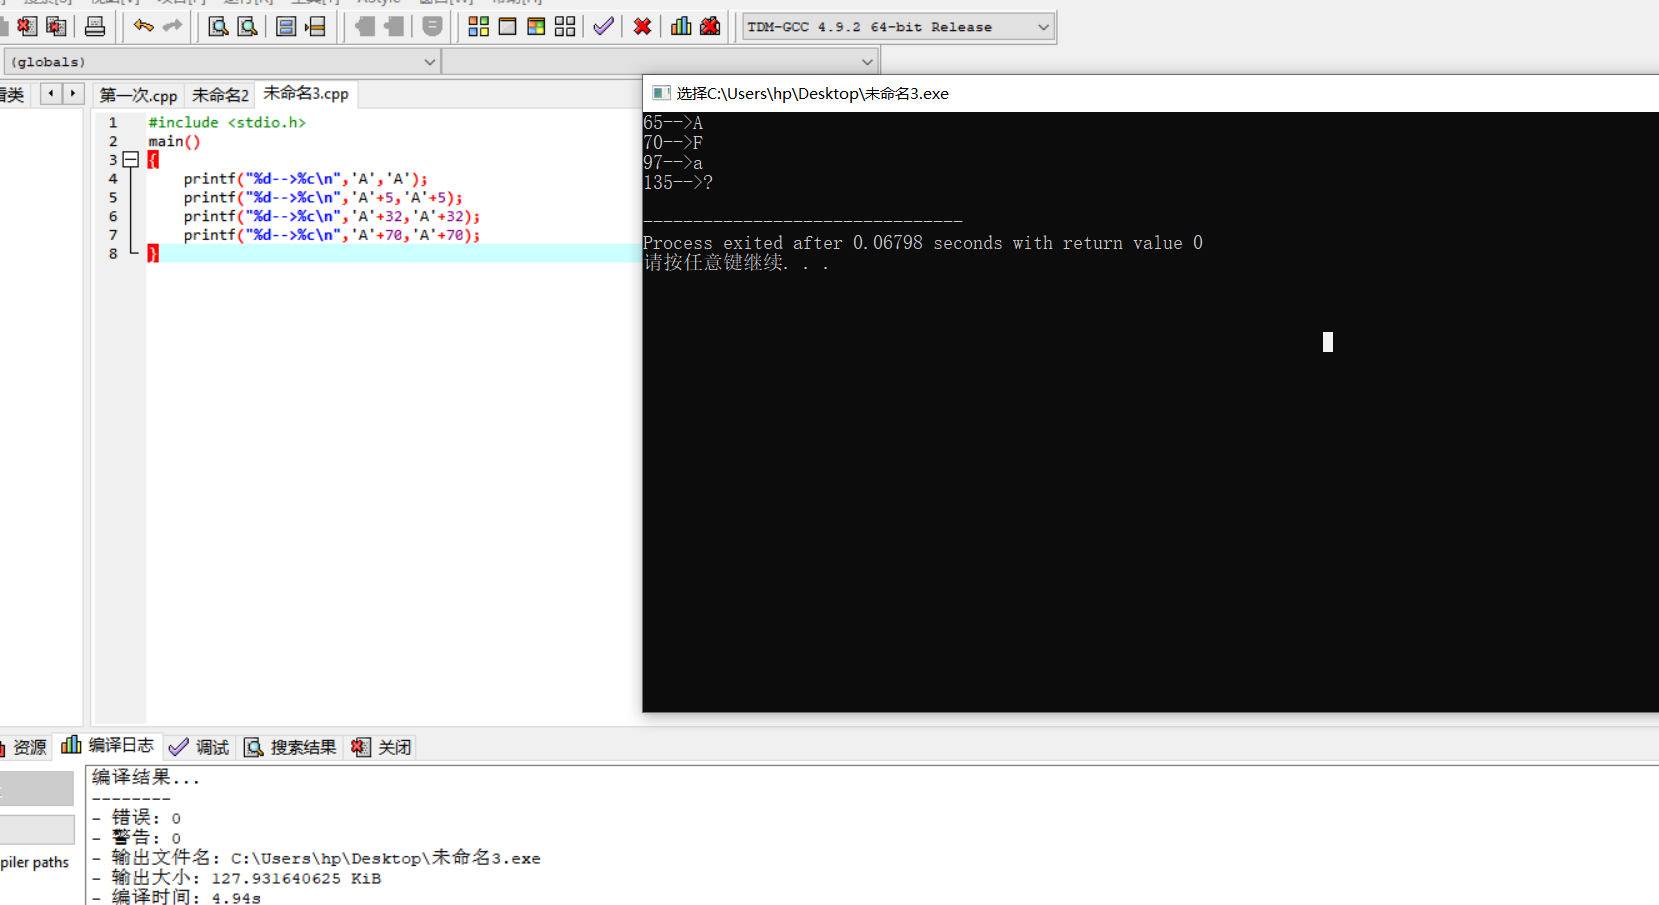Open the Find tool
Image resolution: width=1659 pixels, height=905 pixels.
coord(218,26)
